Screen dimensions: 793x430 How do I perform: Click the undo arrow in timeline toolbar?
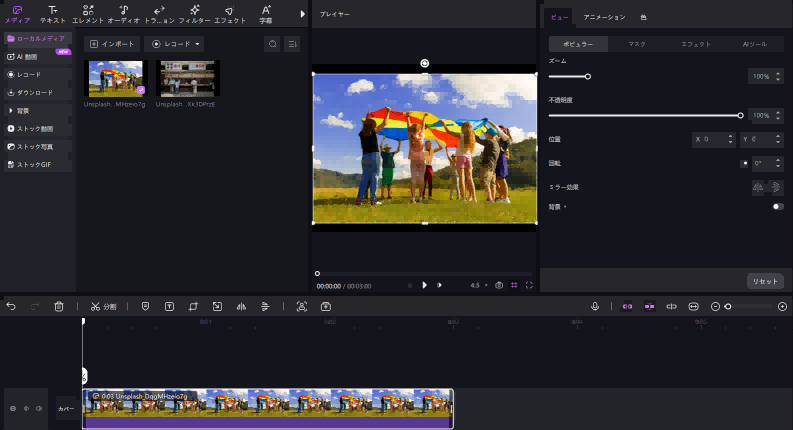[11, 306]
